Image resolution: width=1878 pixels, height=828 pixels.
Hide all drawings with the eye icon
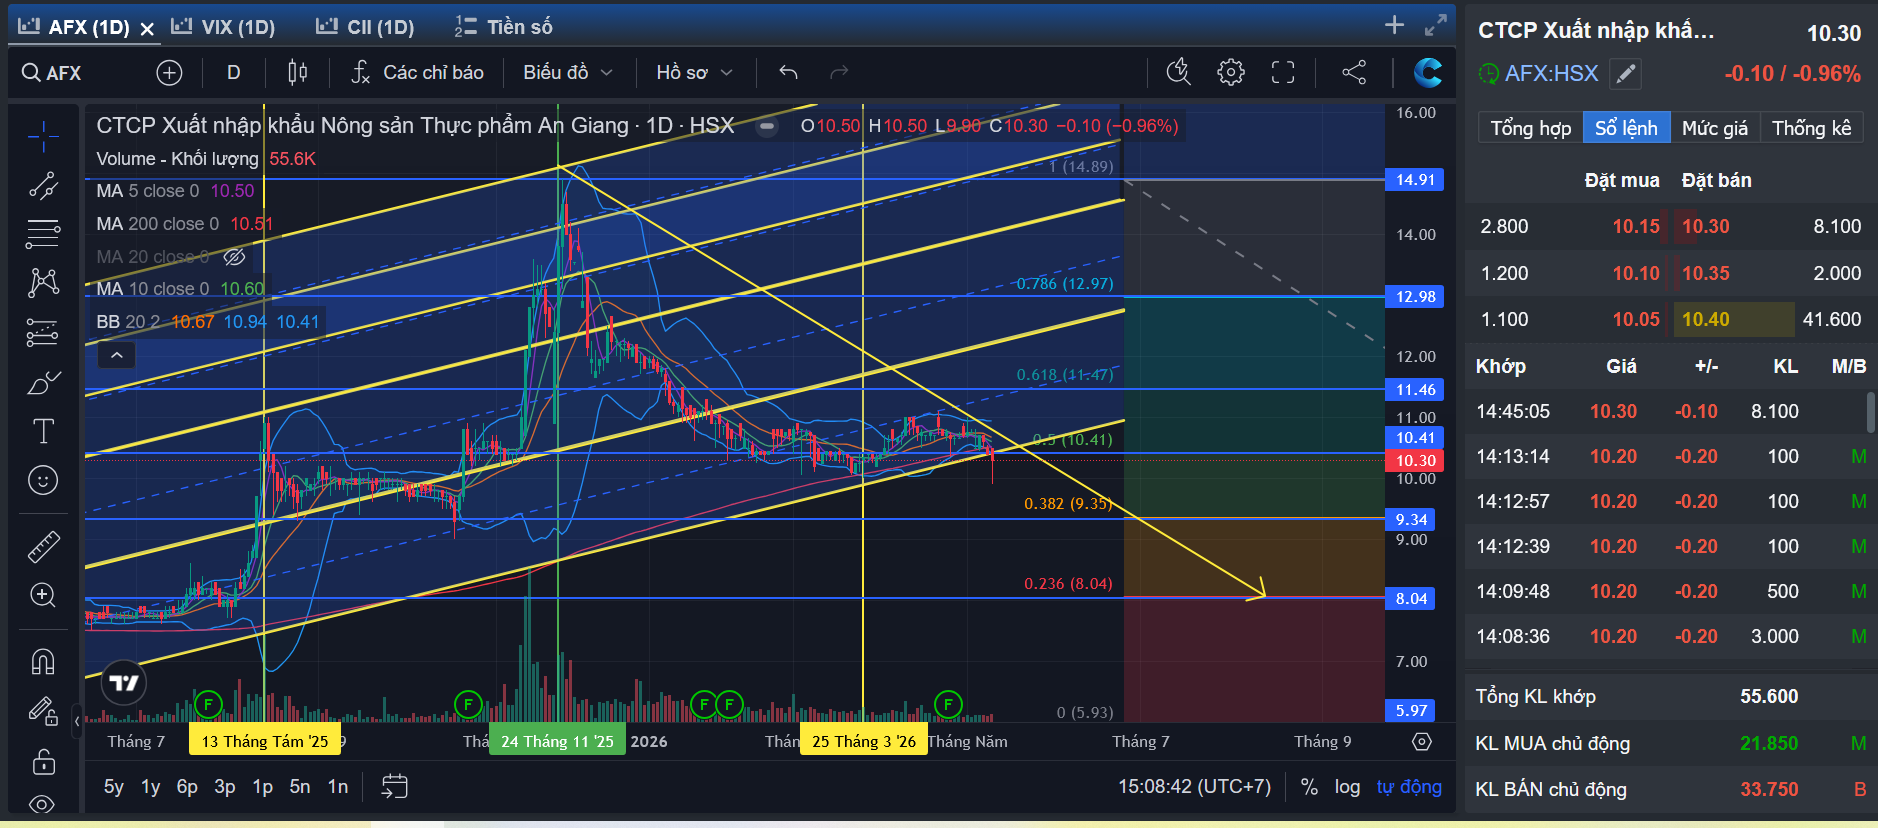[43, 804]
